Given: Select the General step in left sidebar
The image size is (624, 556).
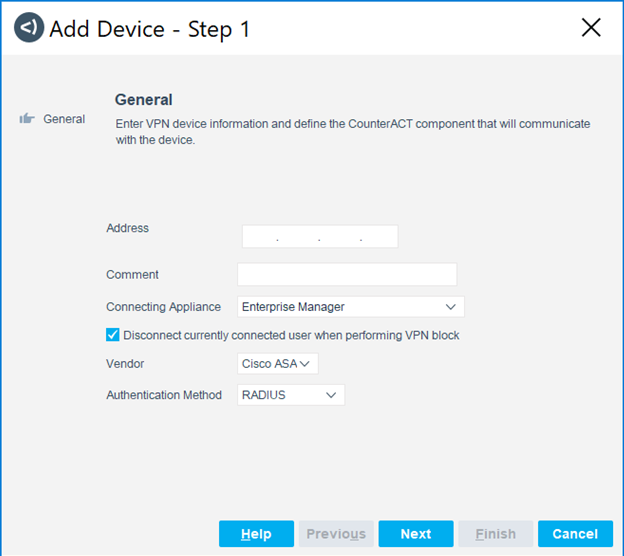Looking at the screenshot, I should (x=64, y=119).
